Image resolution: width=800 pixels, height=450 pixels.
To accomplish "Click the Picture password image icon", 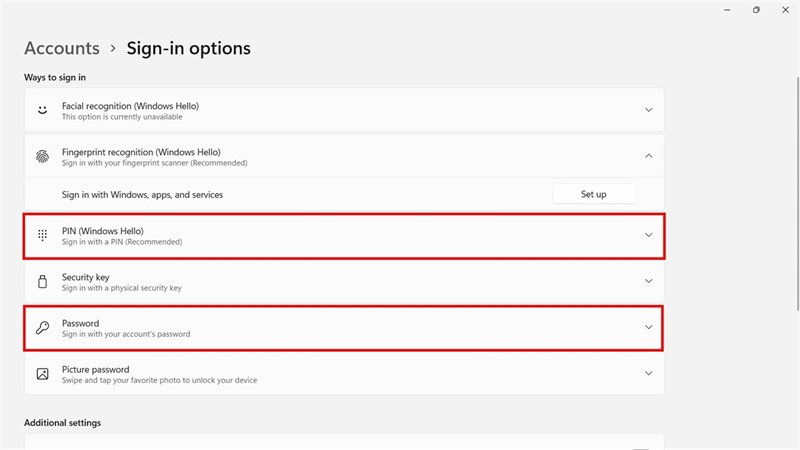I will [42, 374].
